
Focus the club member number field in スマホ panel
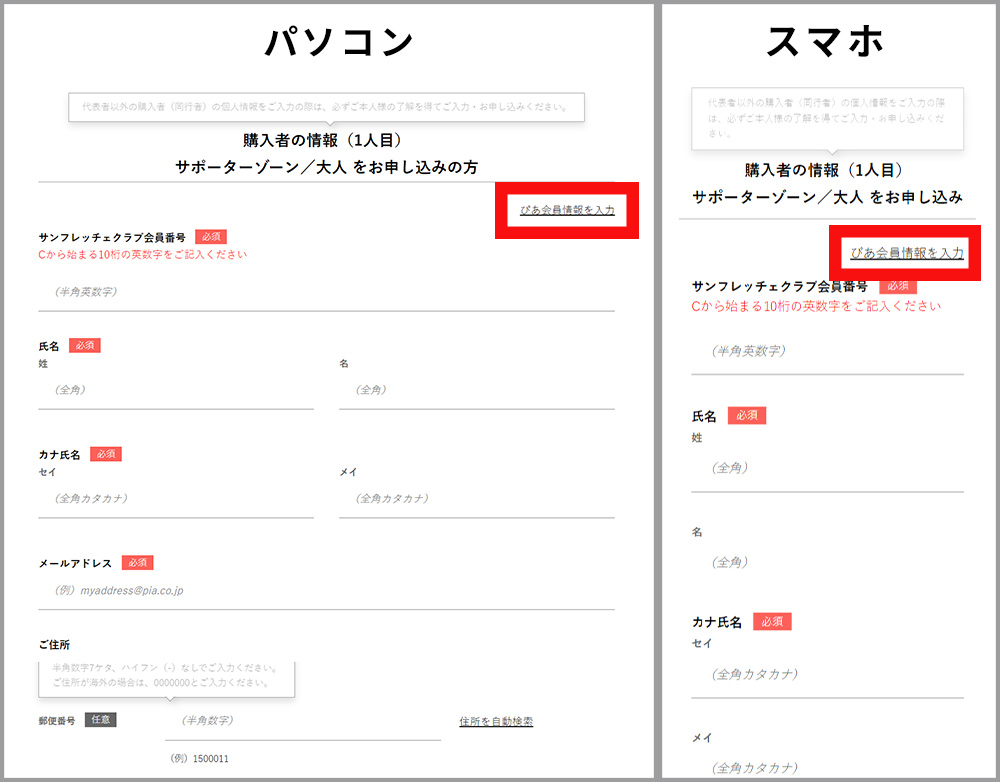click(827, 352)
